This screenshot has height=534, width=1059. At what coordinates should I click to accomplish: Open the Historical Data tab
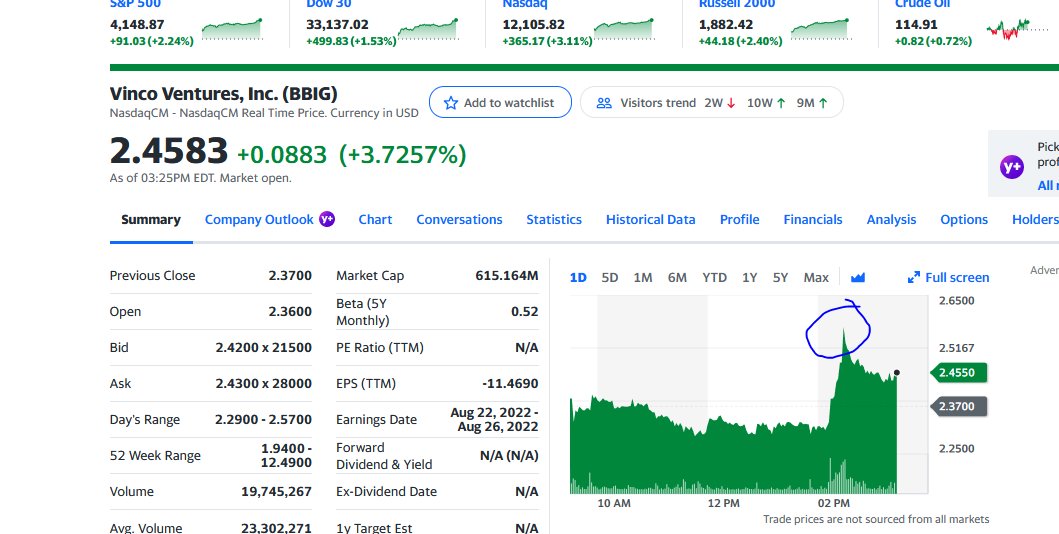[650, 219]
